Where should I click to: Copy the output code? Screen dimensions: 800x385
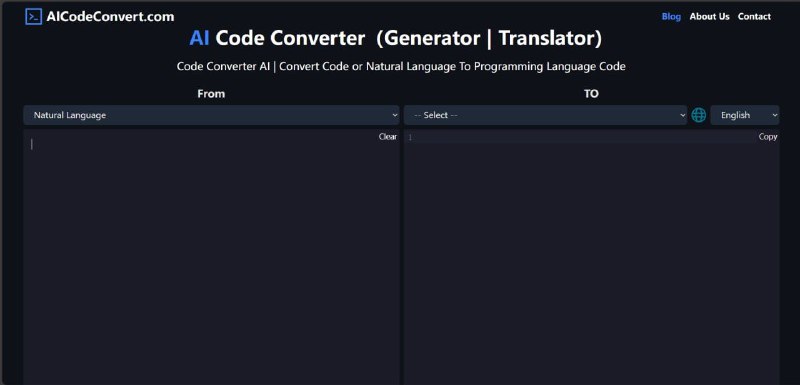pos(768,137)
